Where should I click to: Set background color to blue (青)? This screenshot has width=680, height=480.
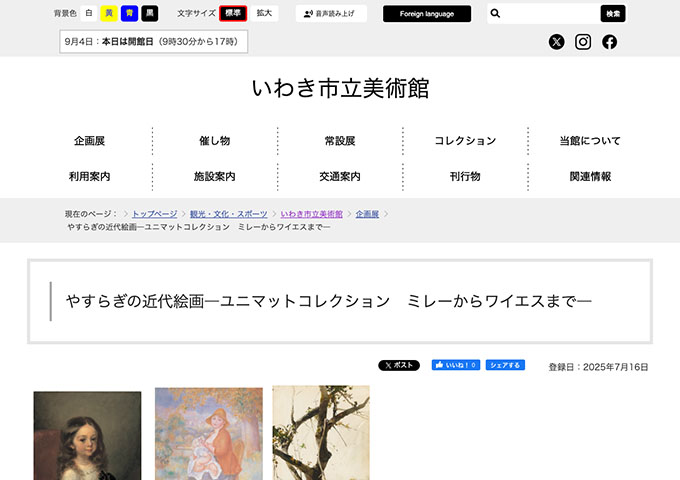129,13
